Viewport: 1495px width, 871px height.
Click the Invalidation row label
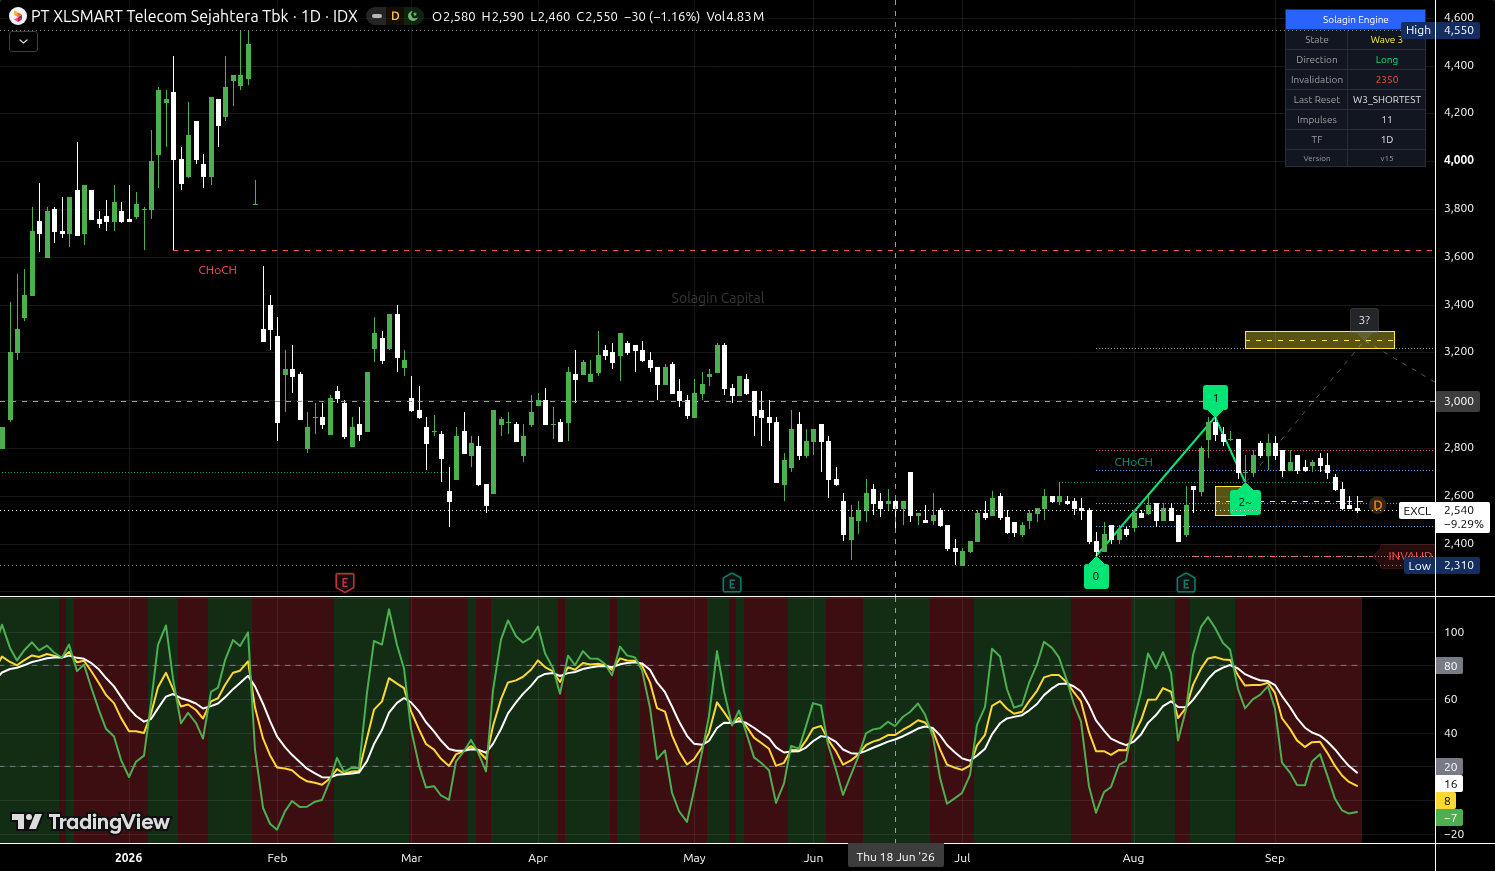pyautogui.click(x=1317, y=80)
